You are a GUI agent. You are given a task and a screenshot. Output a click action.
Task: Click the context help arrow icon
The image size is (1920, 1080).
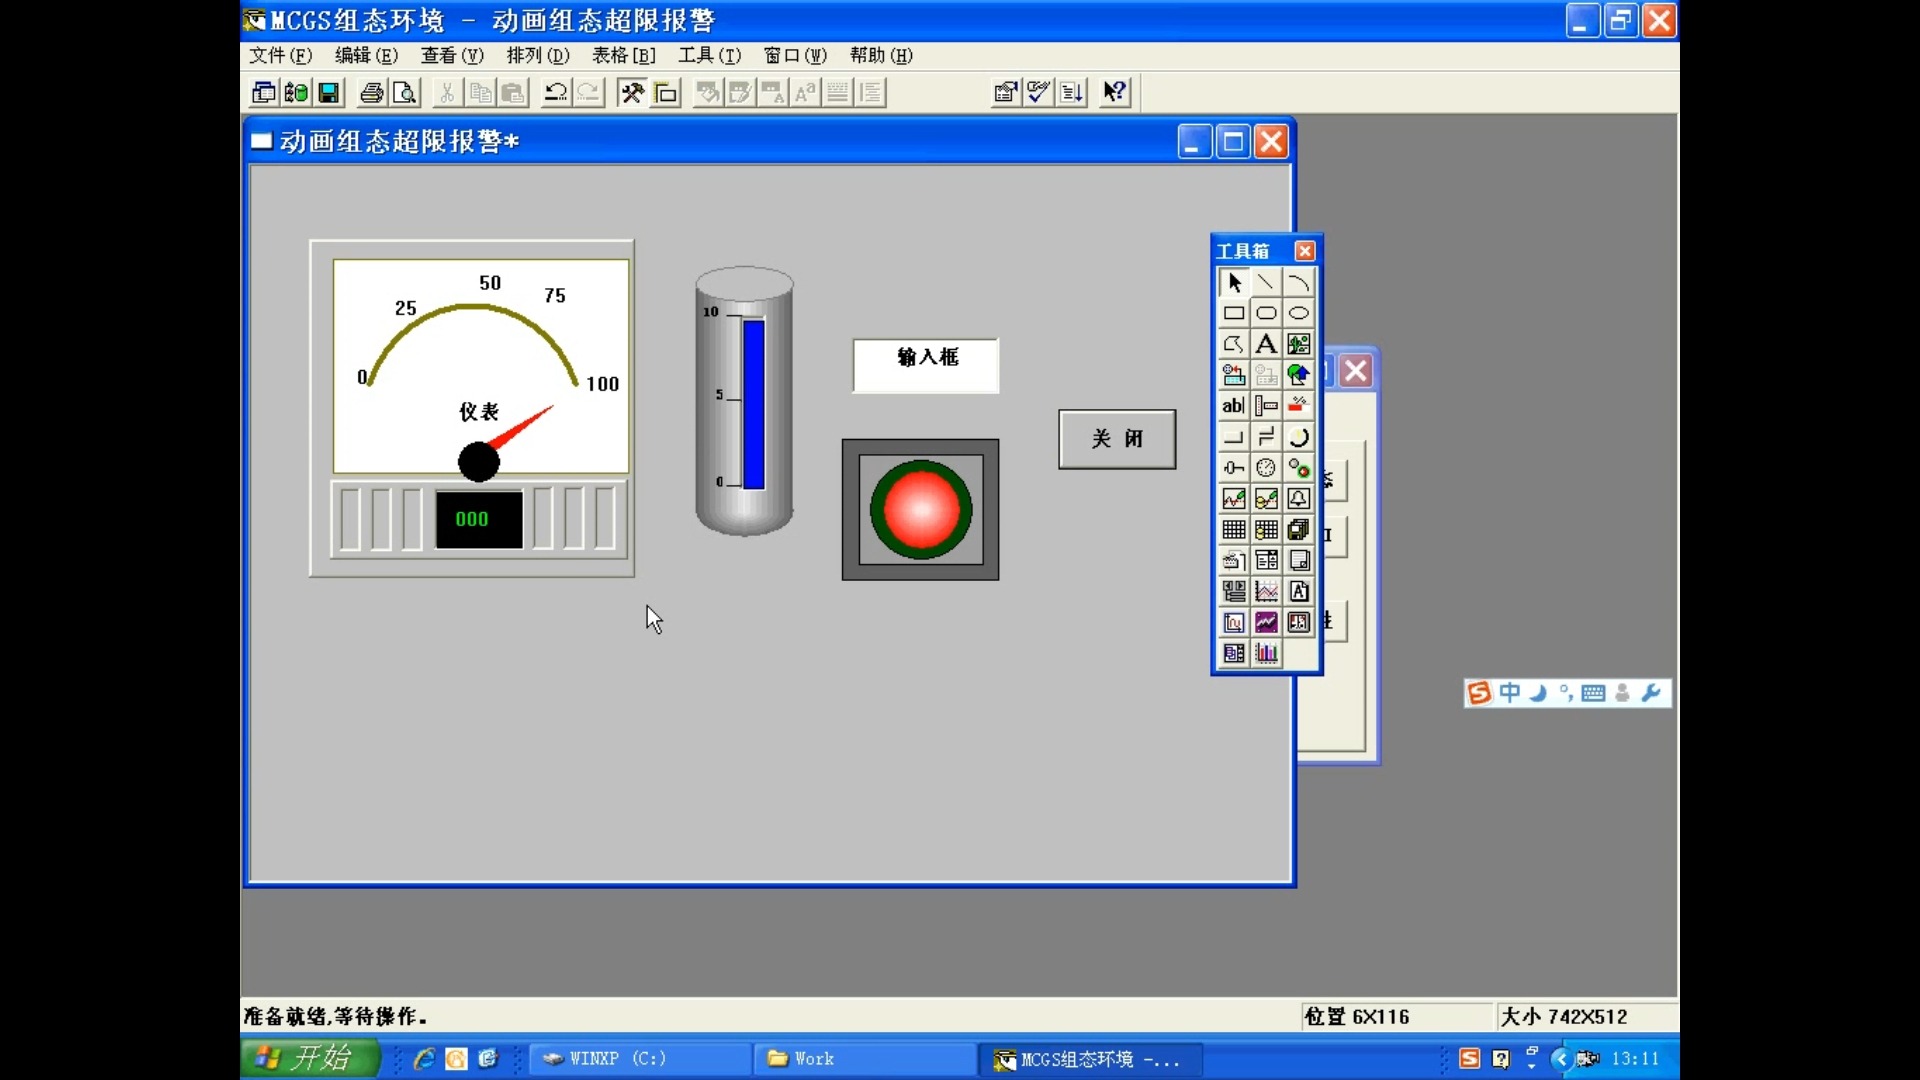coord(1114,93)
